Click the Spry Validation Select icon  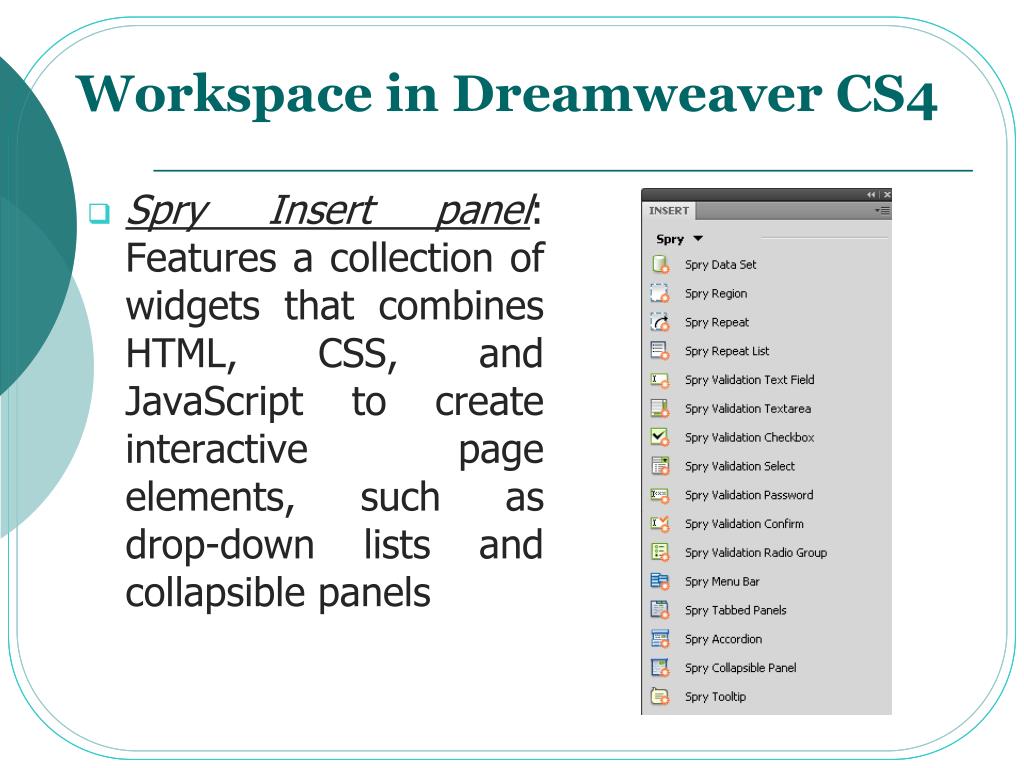point(660,466)
